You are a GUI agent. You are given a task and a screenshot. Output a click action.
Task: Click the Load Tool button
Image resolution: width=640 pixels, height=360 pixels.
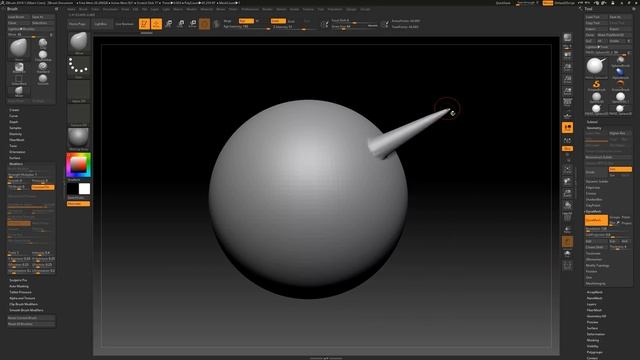point(596,17)
